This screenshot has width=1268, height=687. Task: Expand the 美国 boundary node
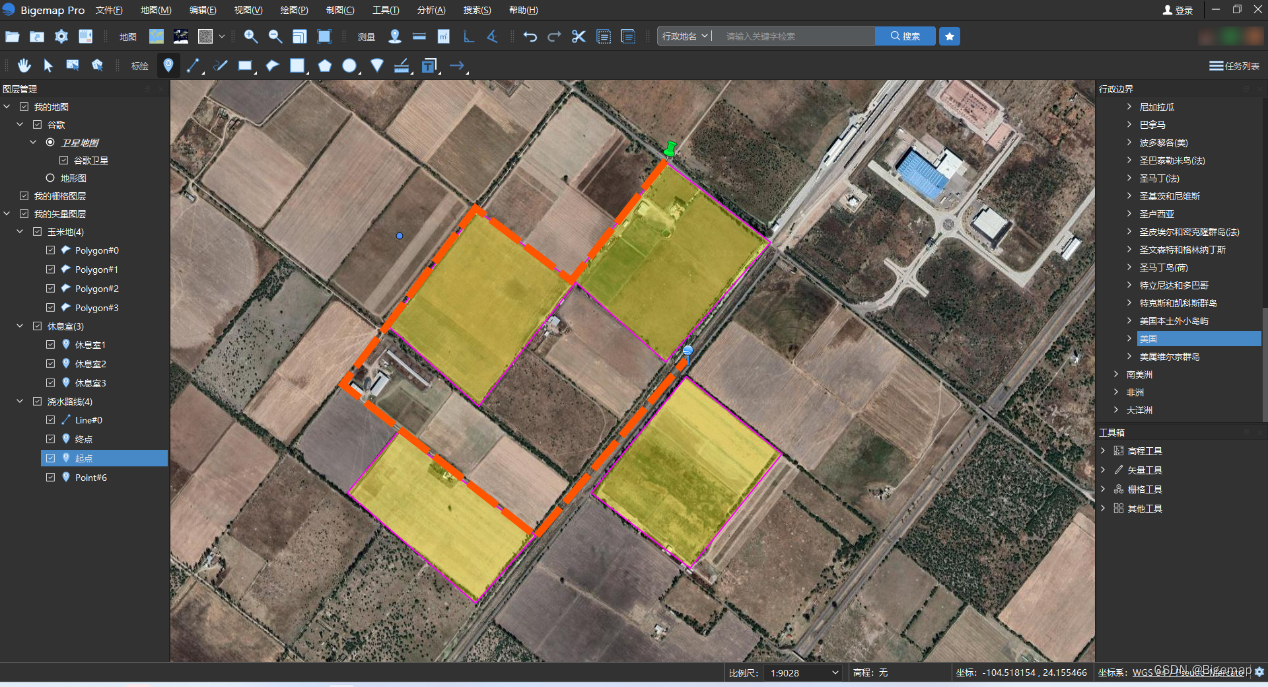point(1130,338)
